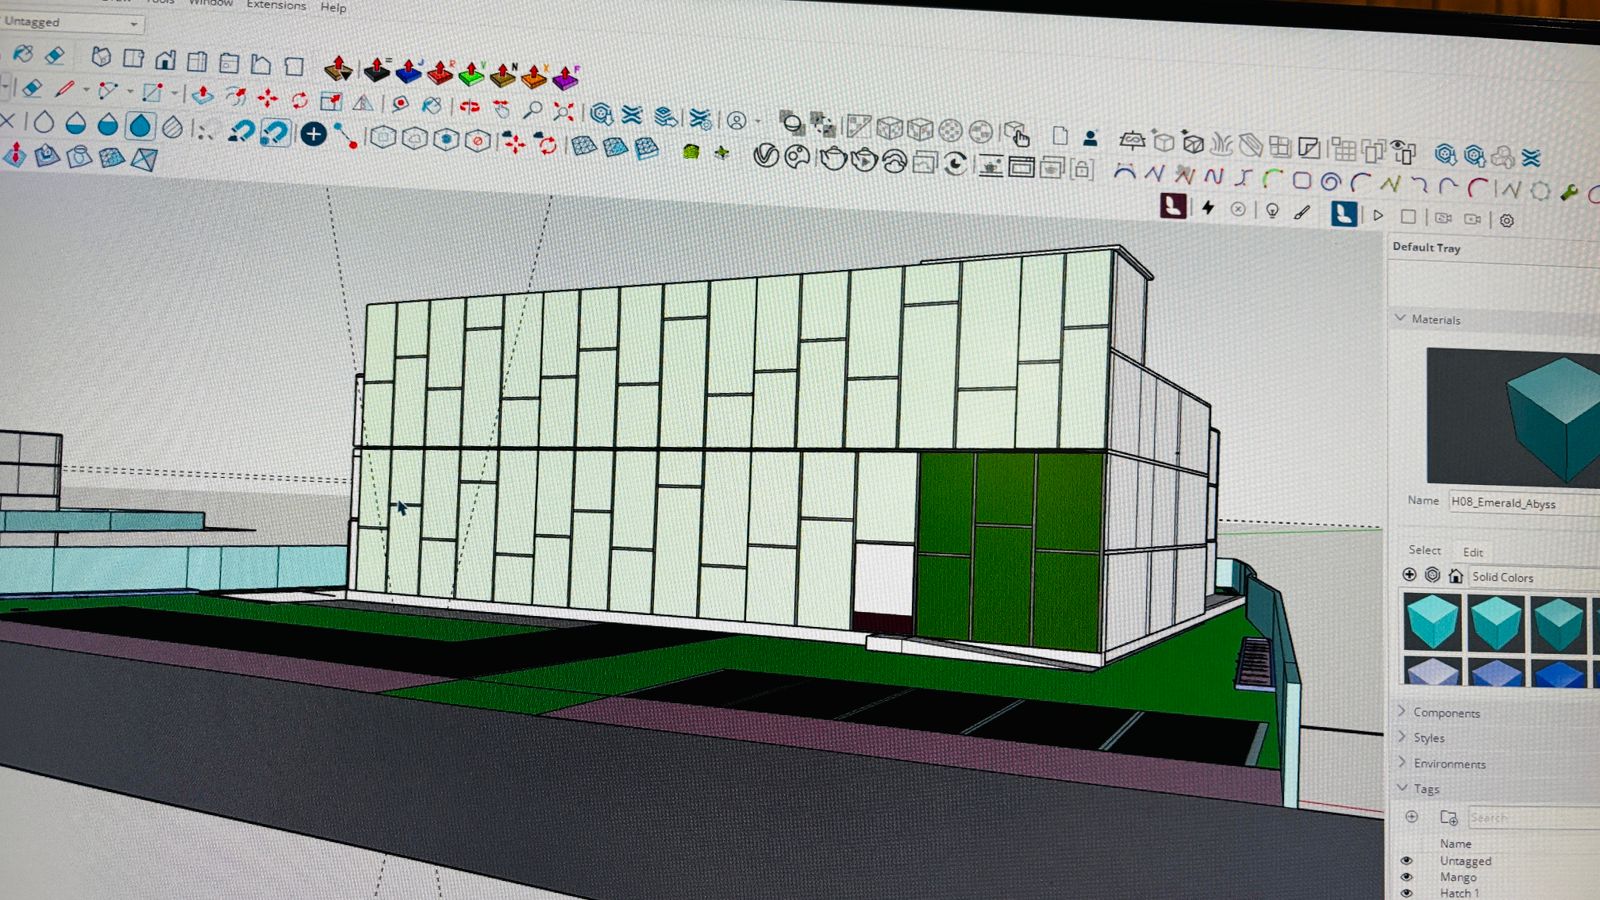This screenshot has width=1600, height=900.
Task: Pick the first cyan material swatch
Action: pos(1432,621)
